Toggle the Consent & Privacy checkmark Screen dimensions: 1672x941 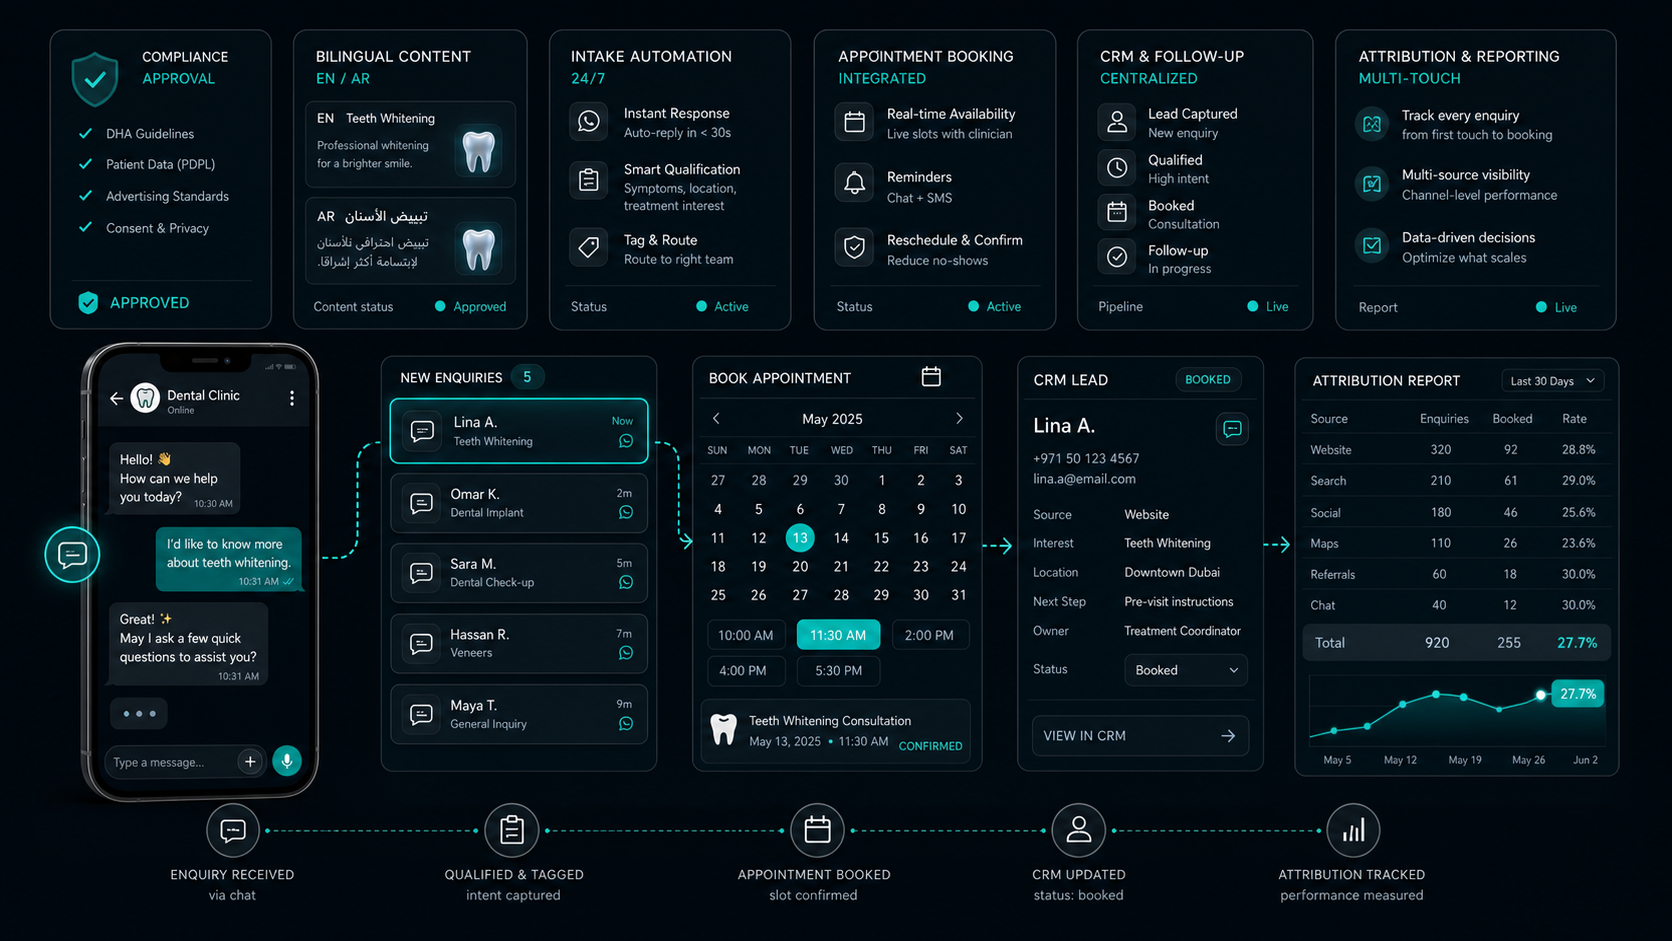[x=86, y=227]
